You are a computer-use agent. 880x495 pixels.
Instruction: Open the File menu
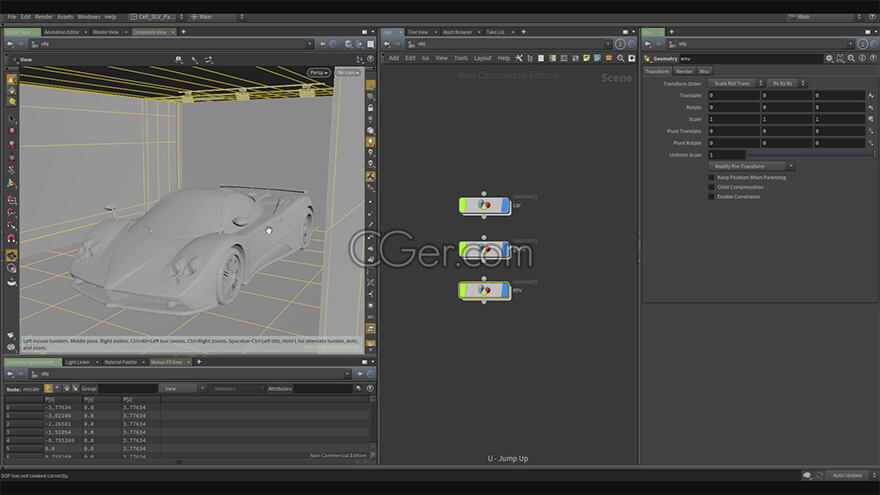12,17
